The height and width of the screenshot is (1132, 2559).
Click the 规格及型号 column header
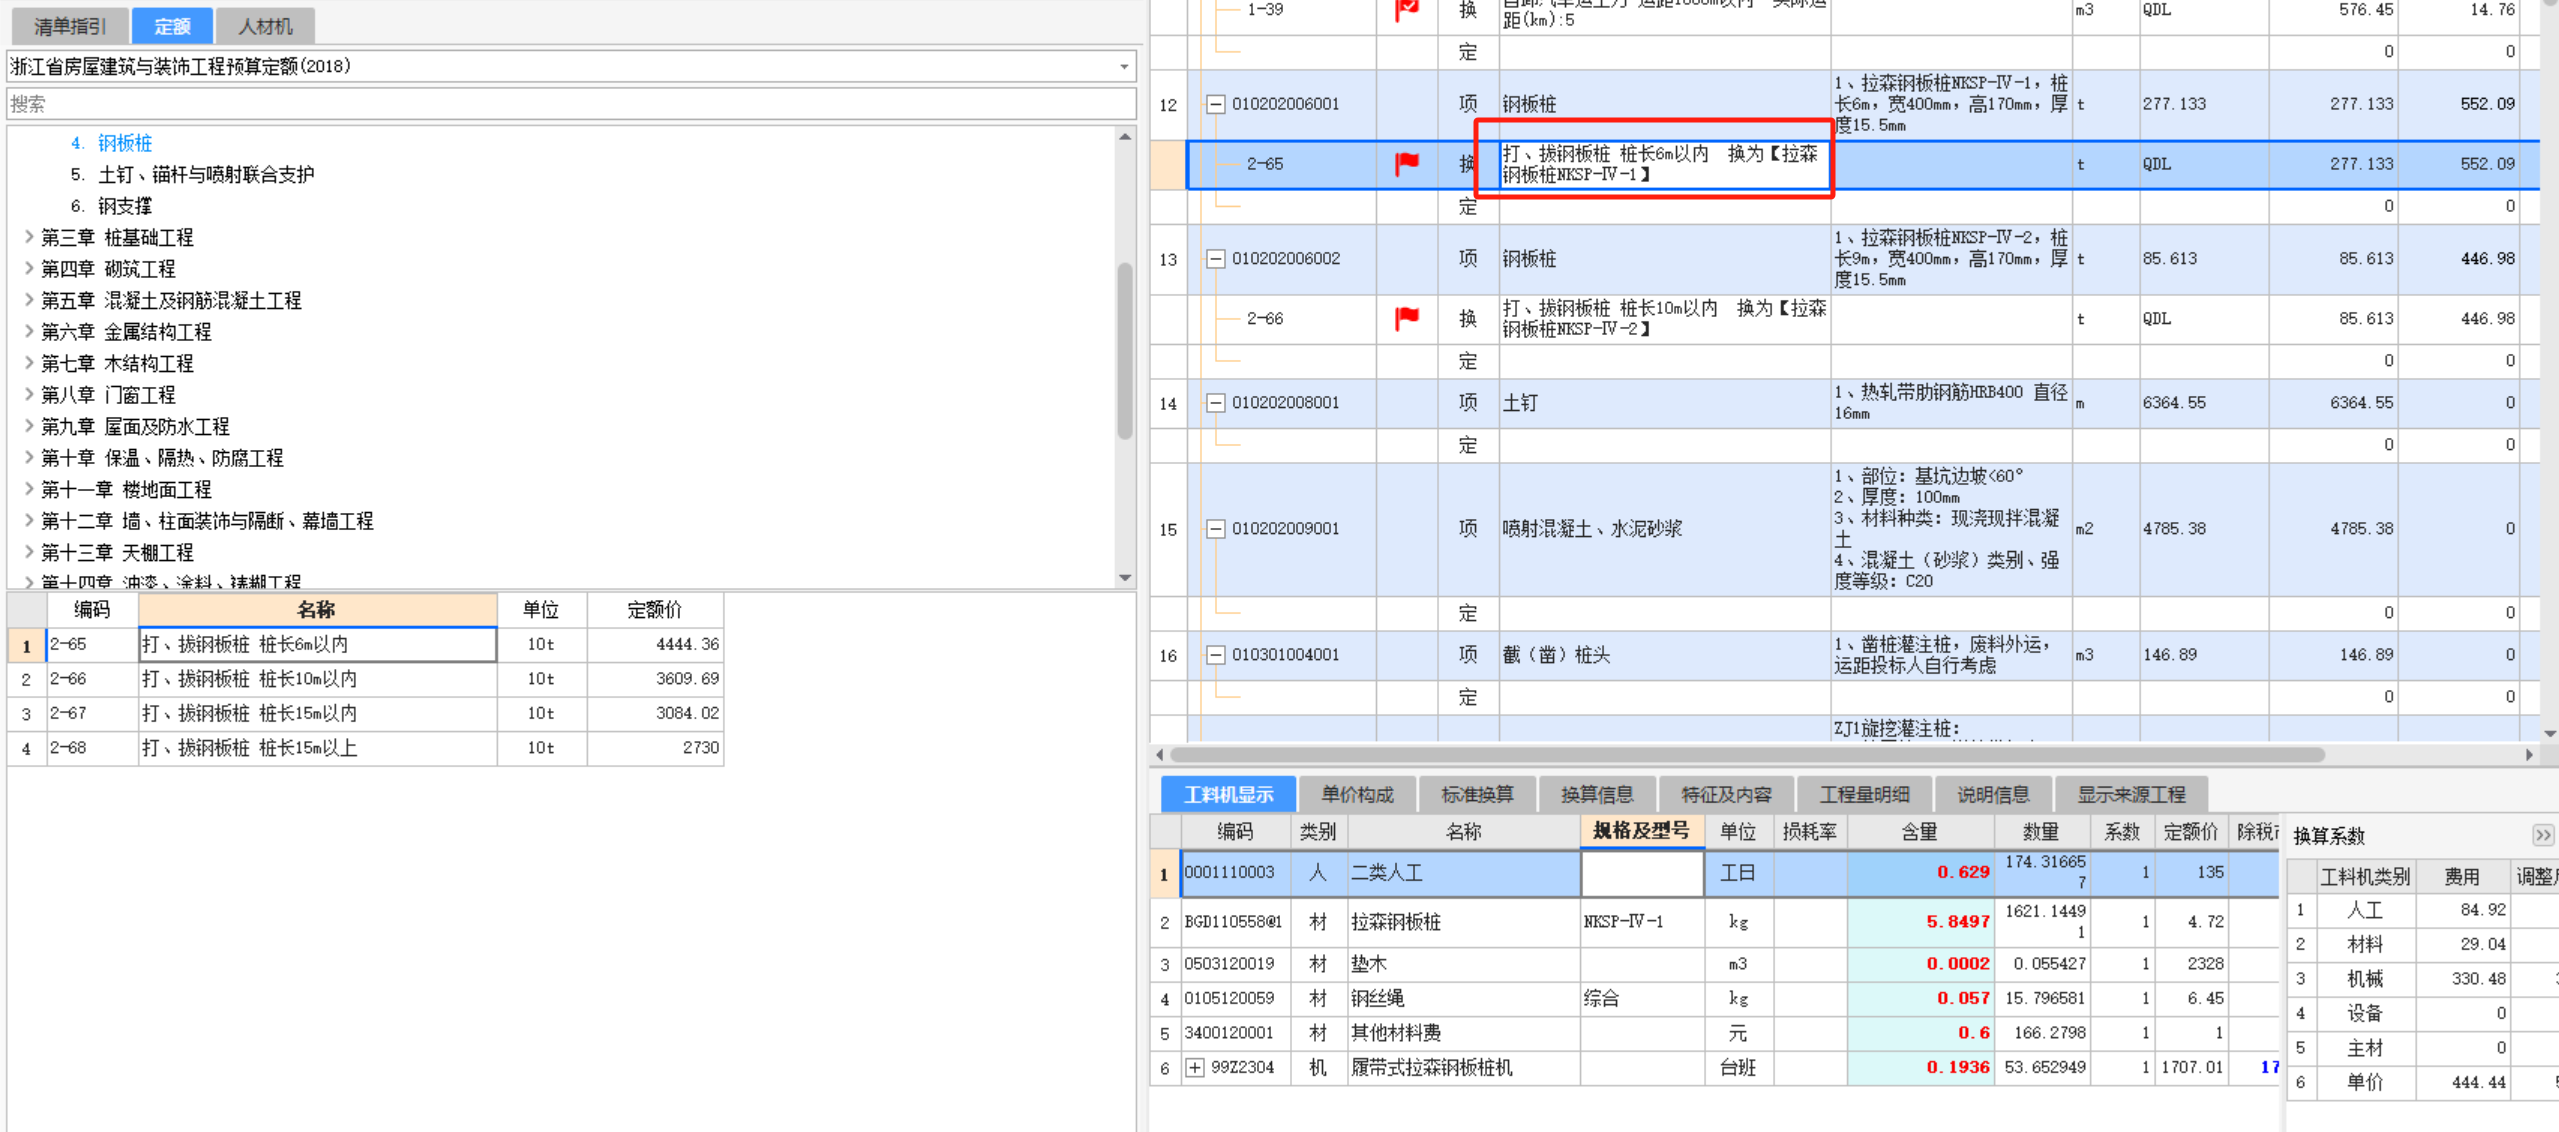tap(1642, 831)
